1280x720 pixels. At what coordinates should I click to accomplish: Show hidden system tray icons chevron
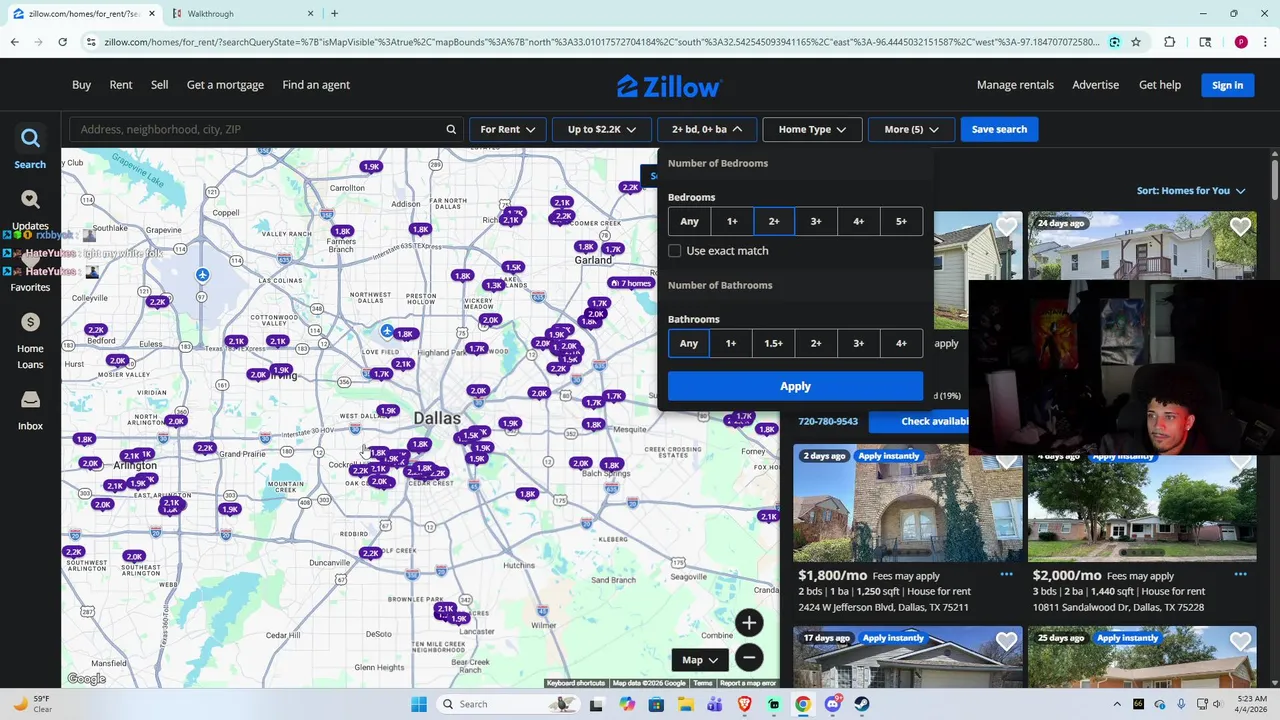pos(1117,704)
